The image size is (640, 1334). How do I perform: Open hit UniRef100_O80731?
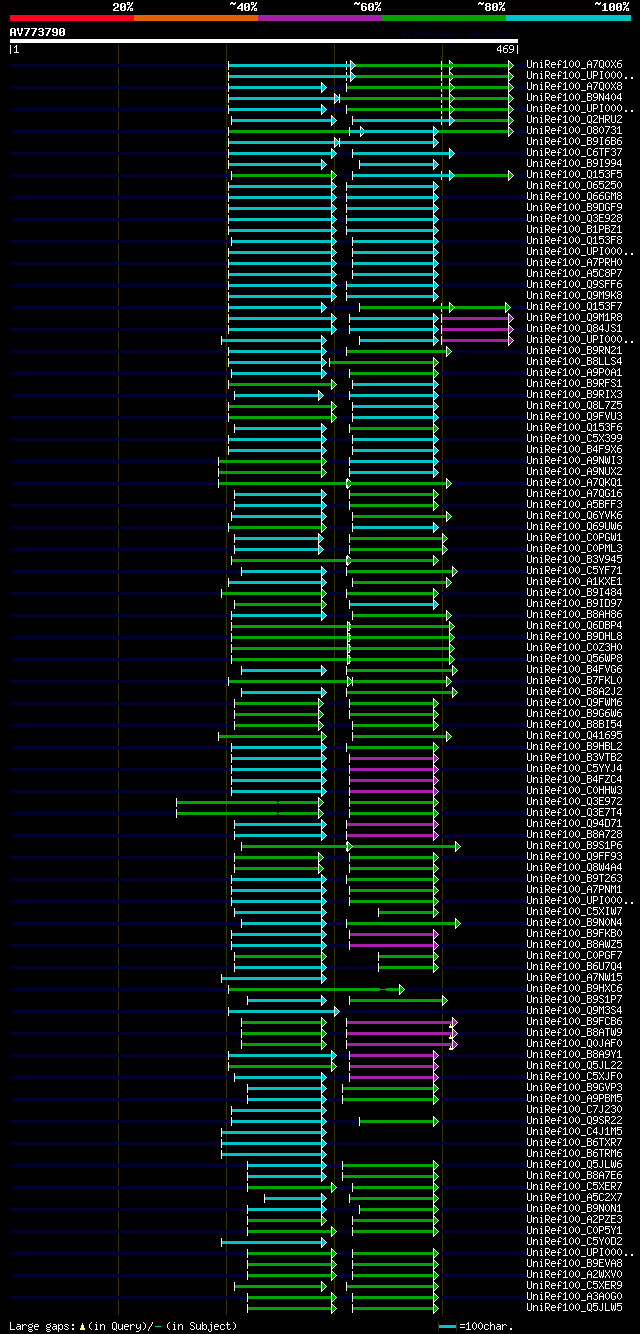coord(574,131)
